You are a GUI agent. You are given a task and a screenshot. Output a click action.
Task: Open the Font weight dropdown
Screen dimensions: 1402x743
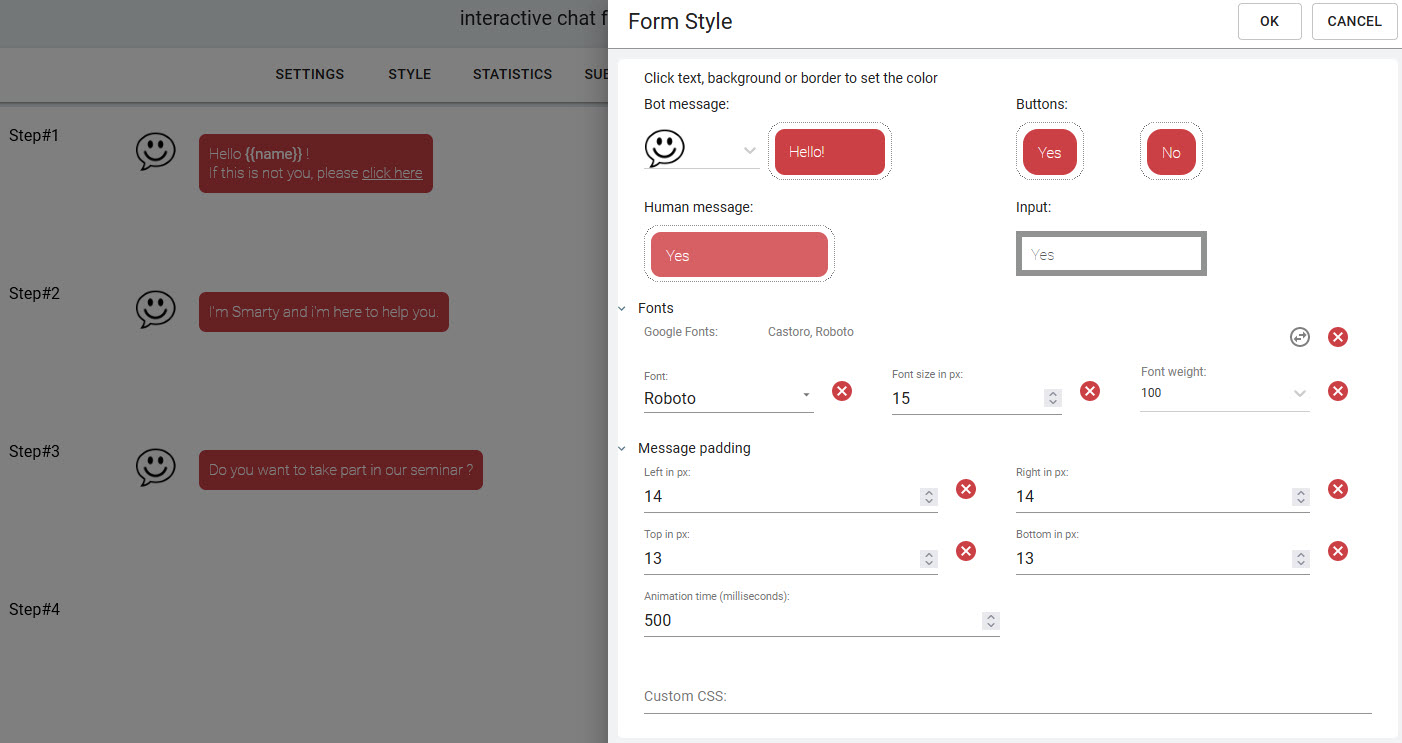(1224, 393)
